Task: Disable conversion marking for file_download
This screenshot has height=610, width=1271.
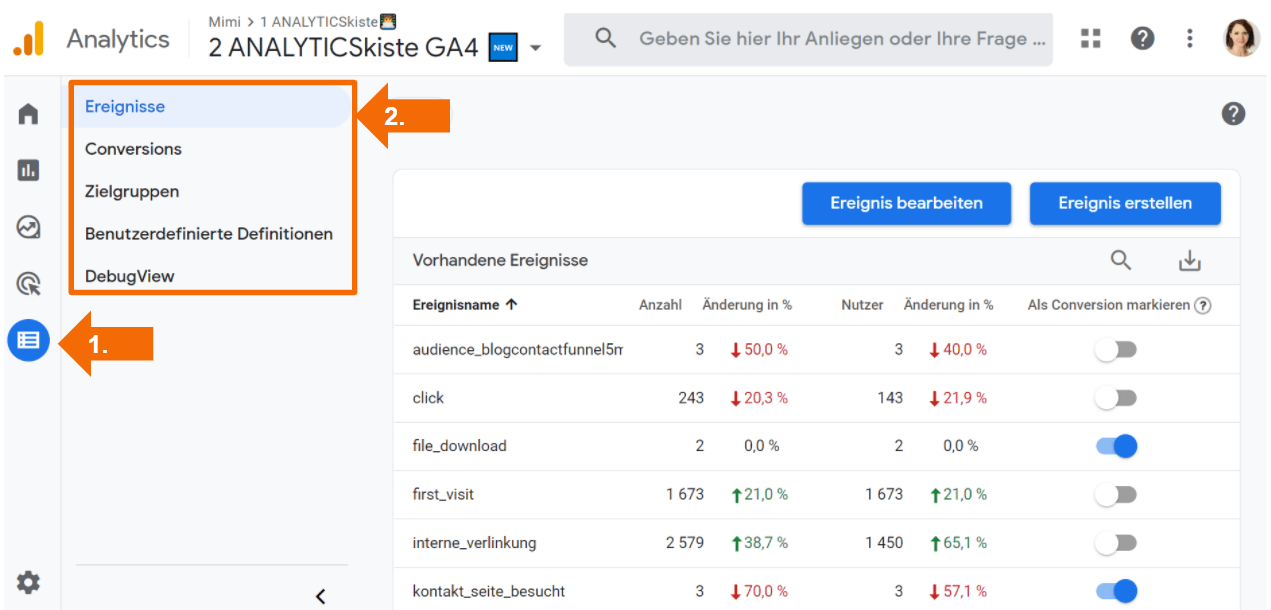Action: [1115, 446]
